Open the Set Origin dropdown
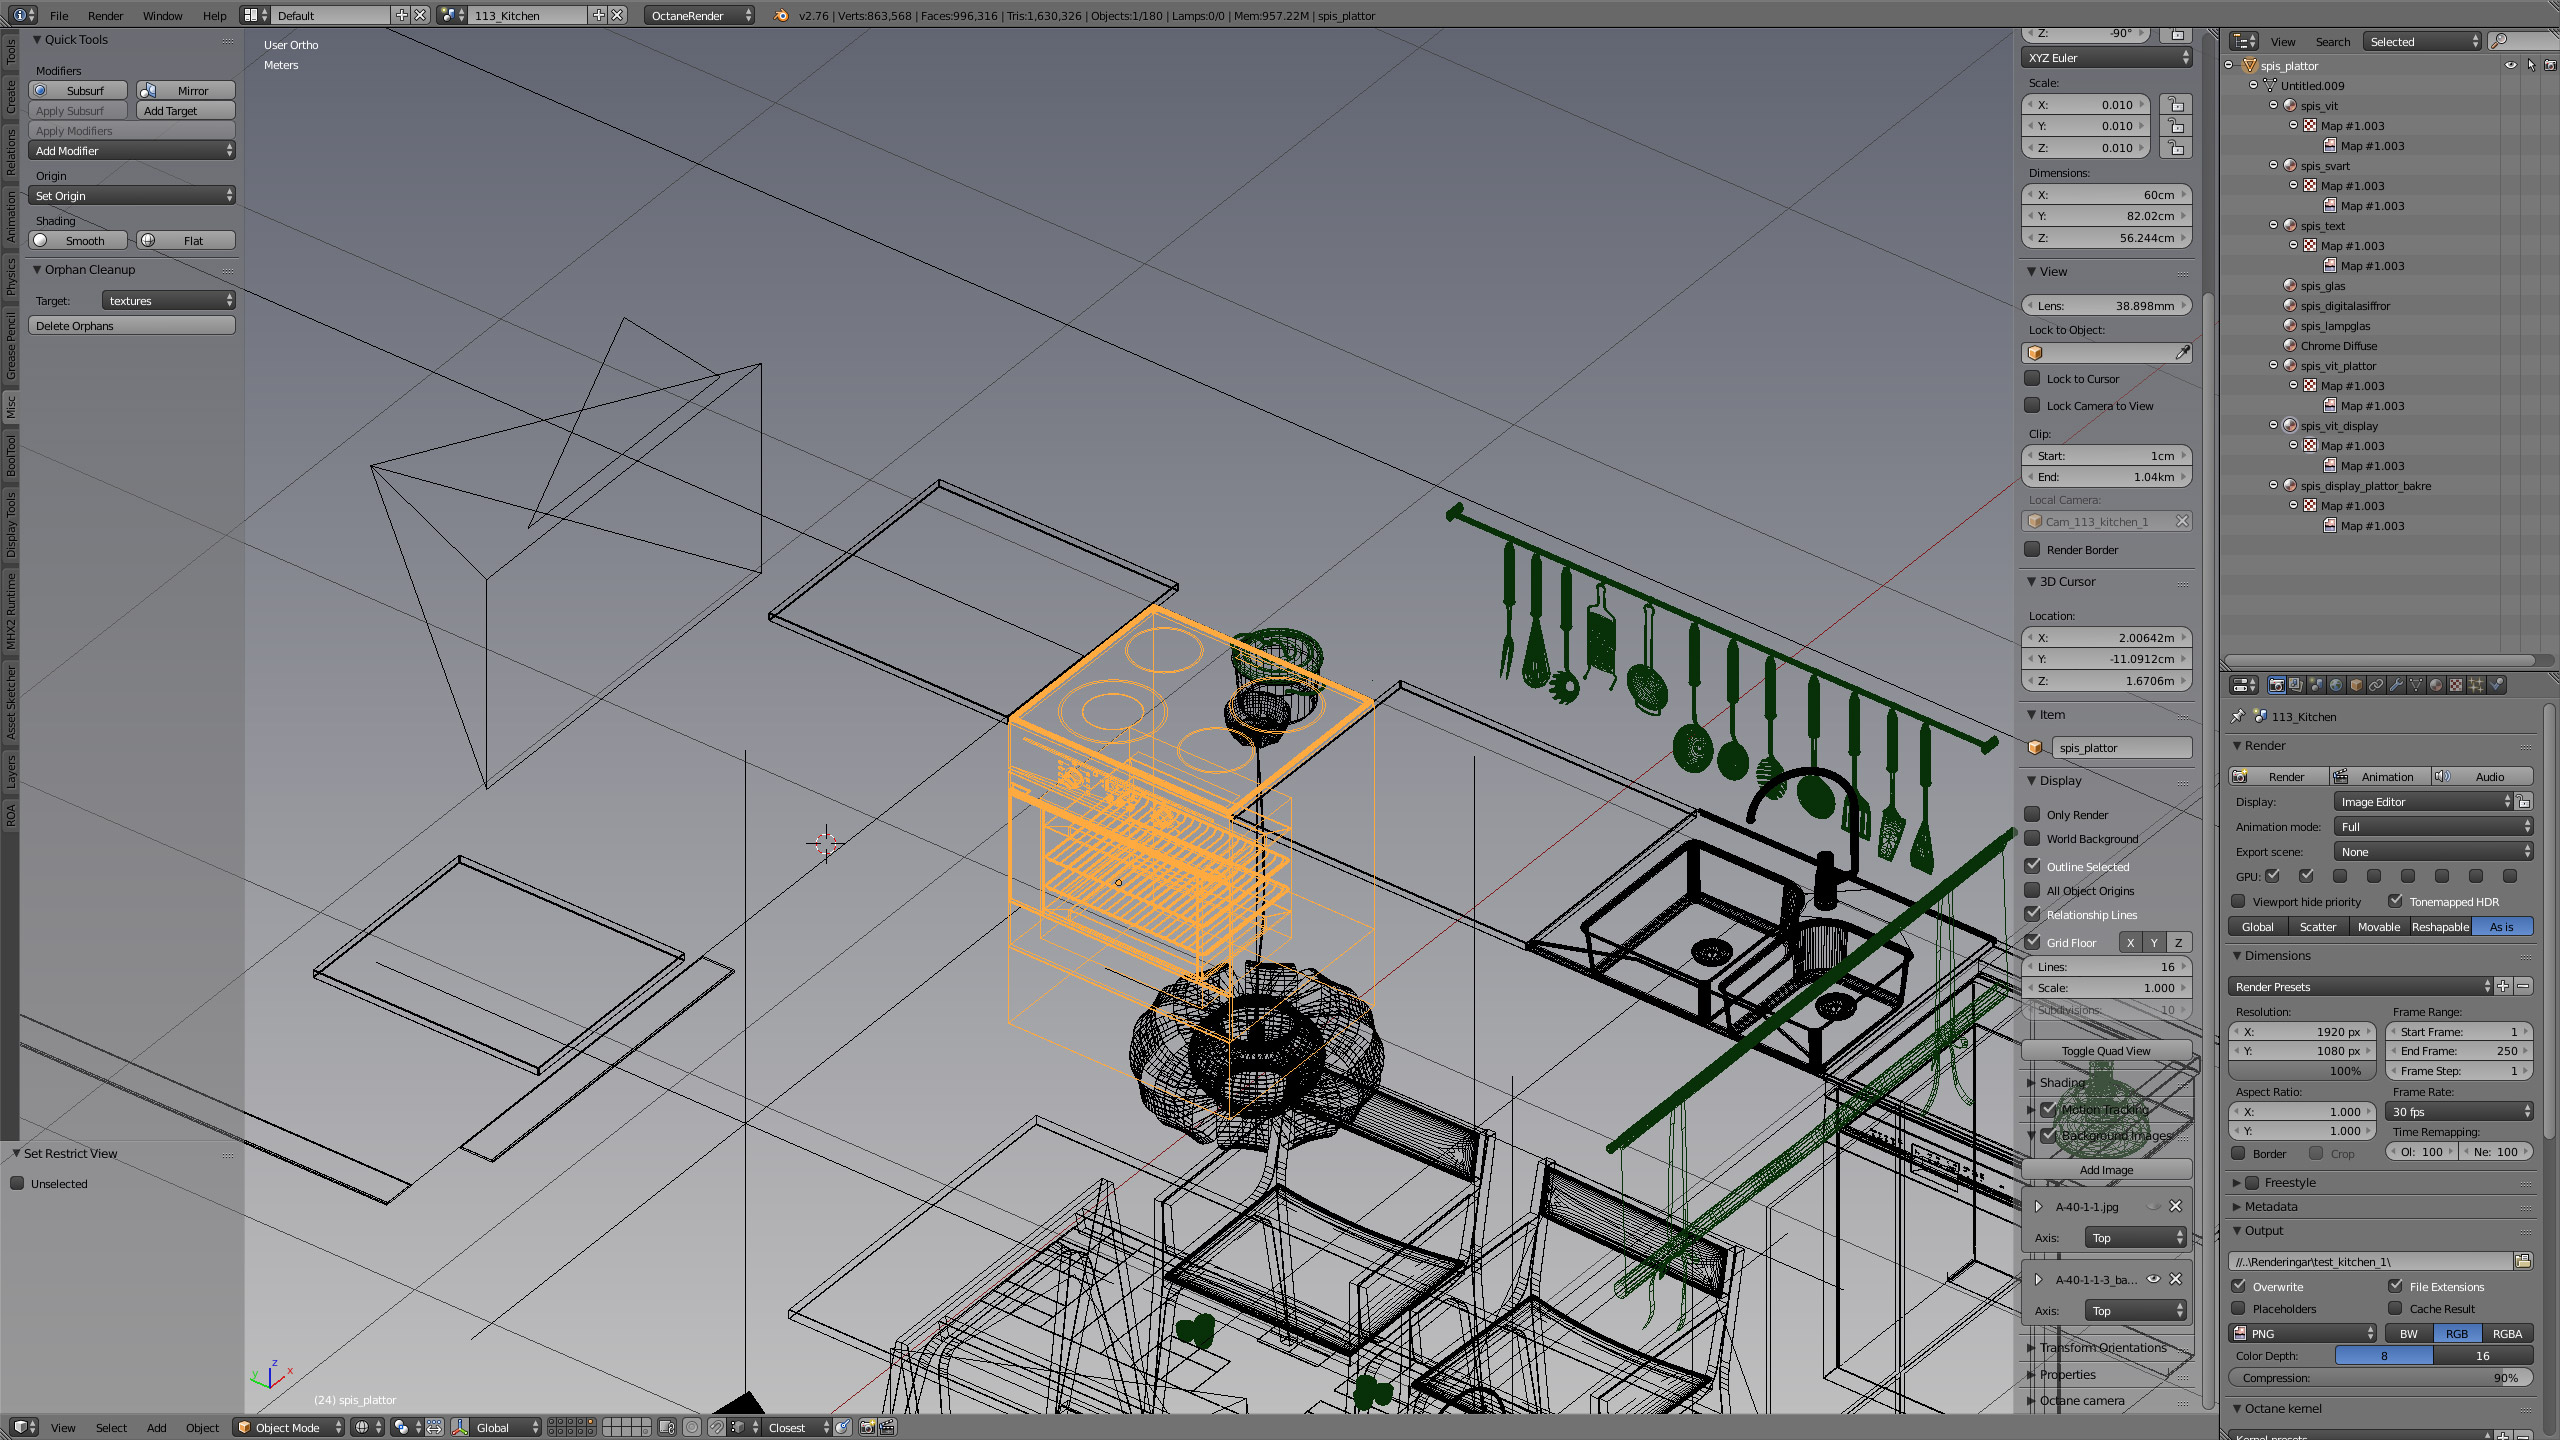This screenshot has height=1440, width=2560. point(132,196)
